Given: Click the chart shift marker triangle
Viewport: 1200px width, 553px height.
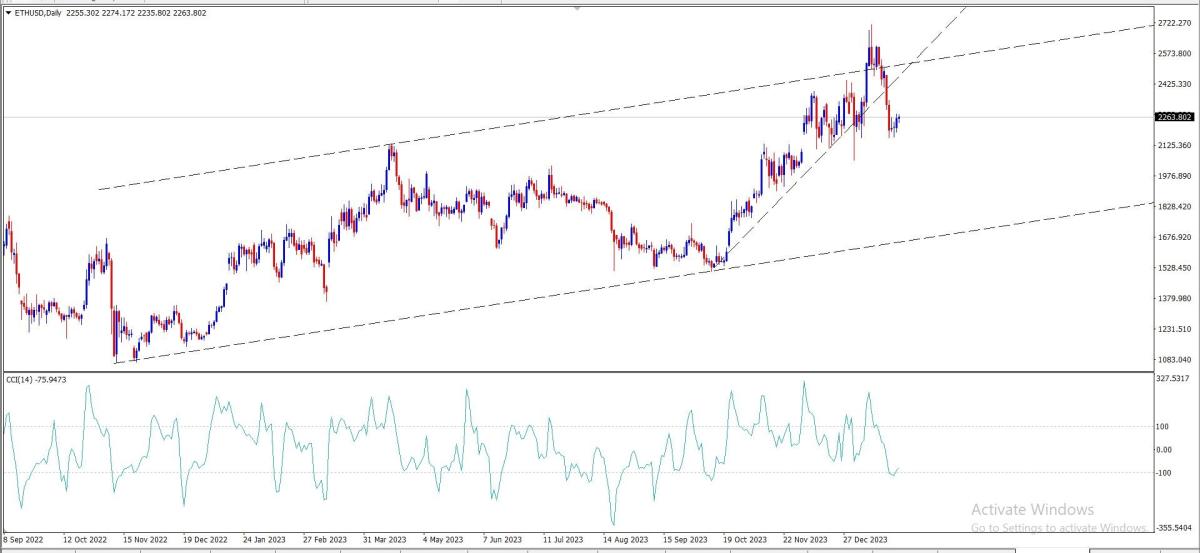Looking at the screenshot, I should [x=576, y=7].
